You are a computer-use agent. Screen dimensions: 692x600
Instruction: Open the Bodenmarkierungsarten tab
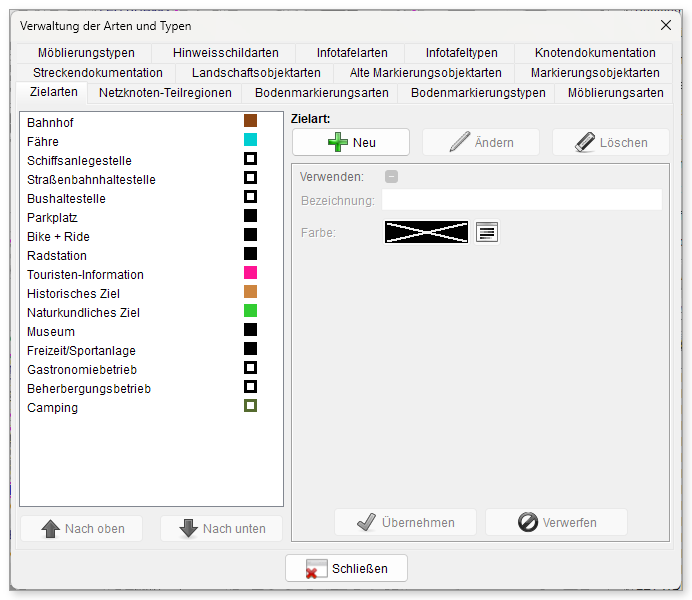tap(321, 93)
